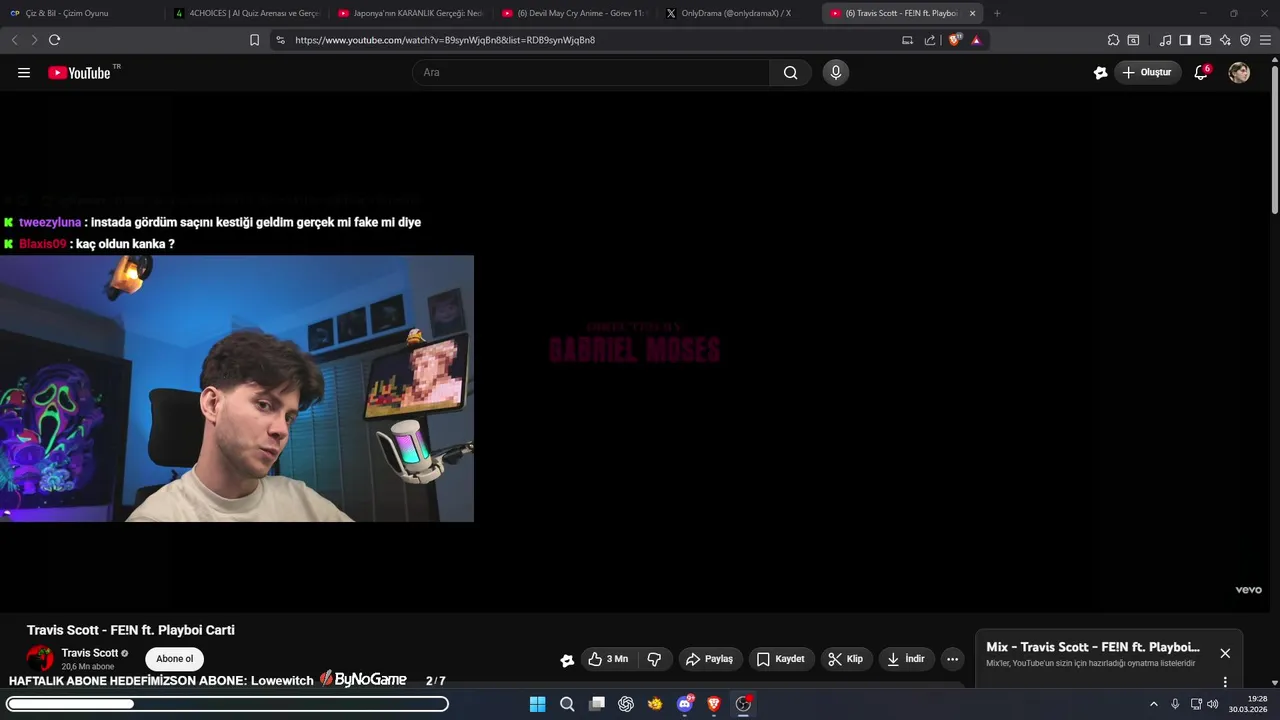Open the tab search toolbar icon
The width and height of the screenshot is (1280, 720).
click(x=1133, y=40)
